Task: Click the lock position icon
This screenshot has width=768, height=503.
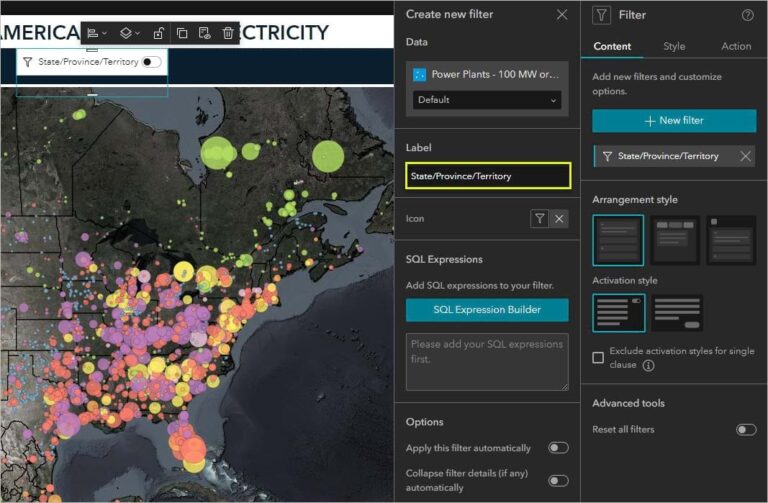Action: click(158, 33)
